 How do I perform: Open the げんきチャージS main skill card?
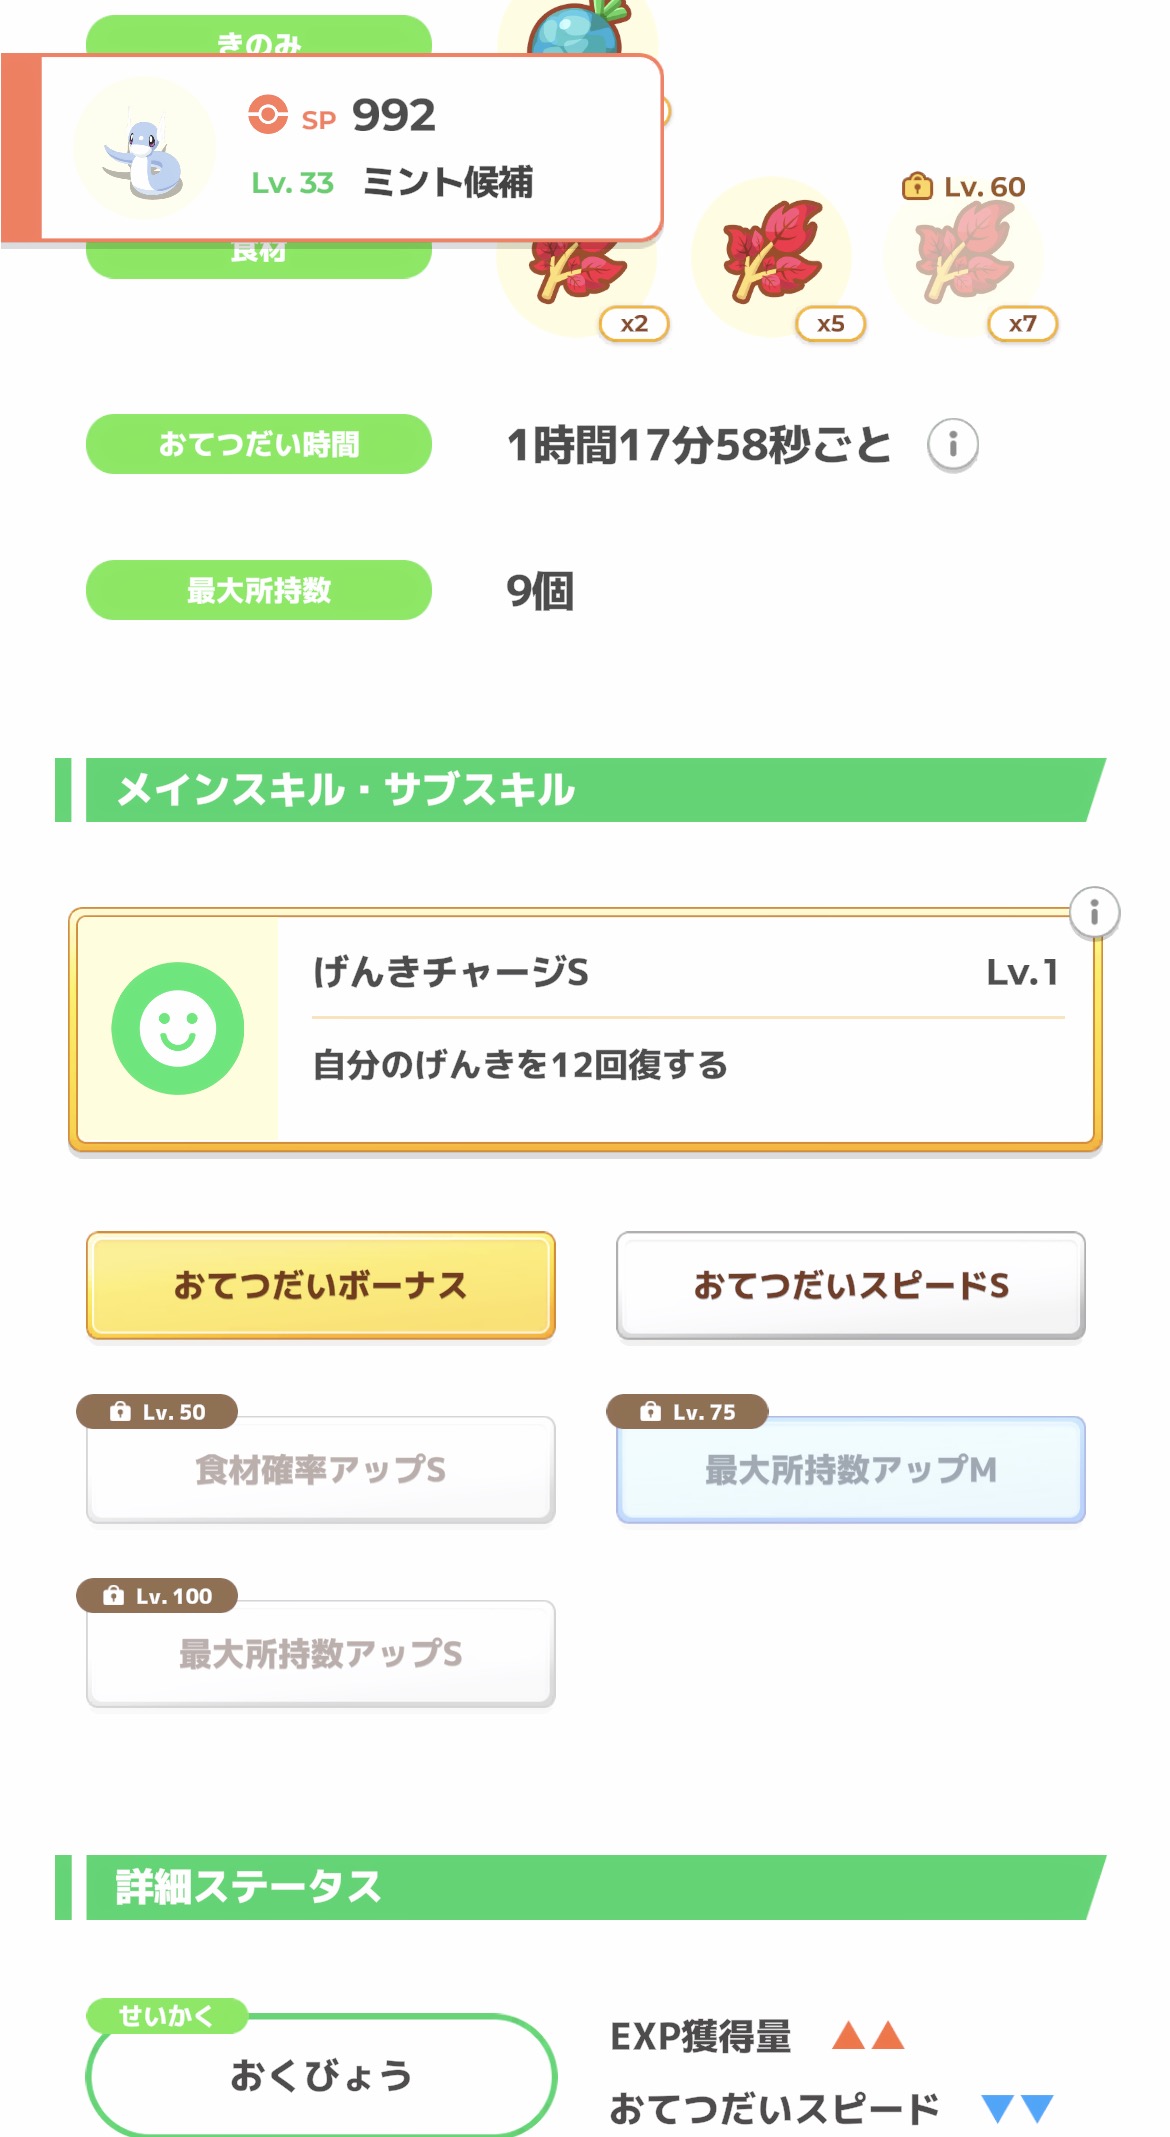(685, 1028)
